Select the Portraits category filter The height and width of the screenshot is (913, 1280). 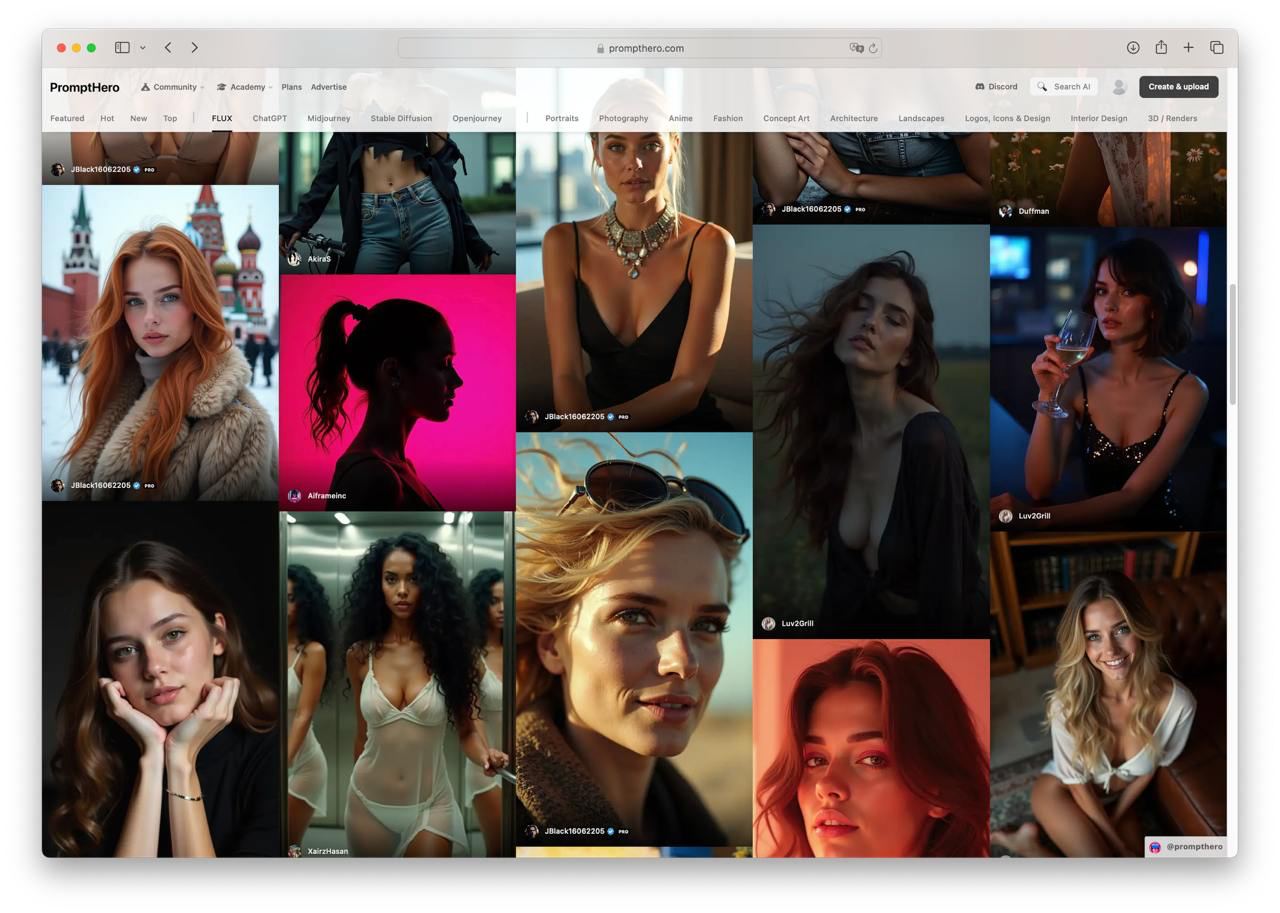[561, 118]
